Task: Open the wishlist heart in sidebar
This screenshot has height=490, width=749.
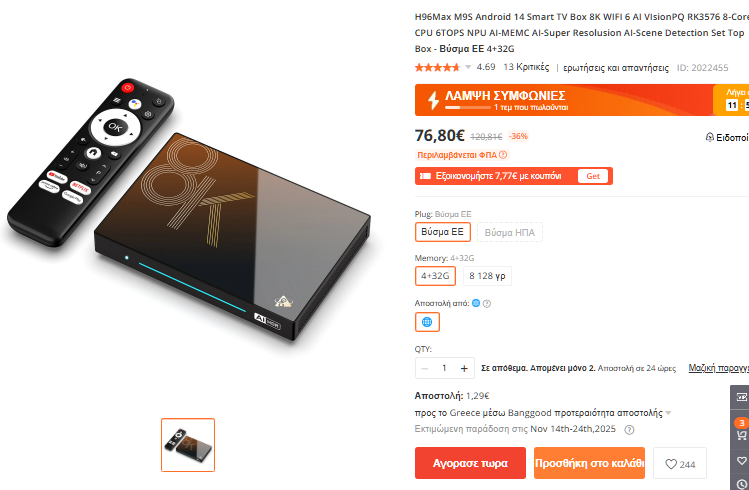Action: (741, 460)
